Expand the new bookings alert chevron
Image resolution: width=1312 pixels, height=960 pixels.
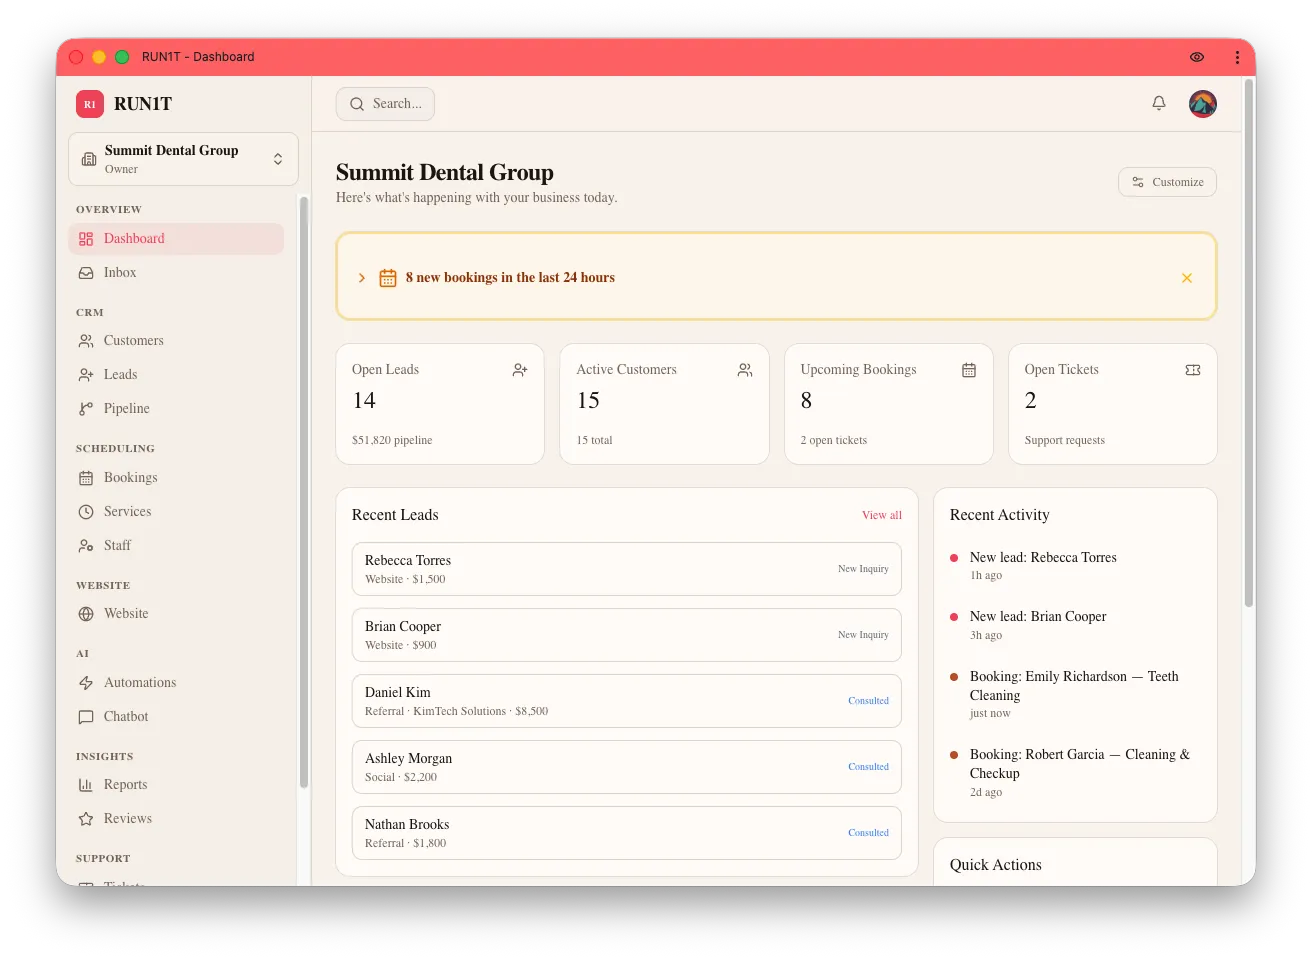pos(361,278)
